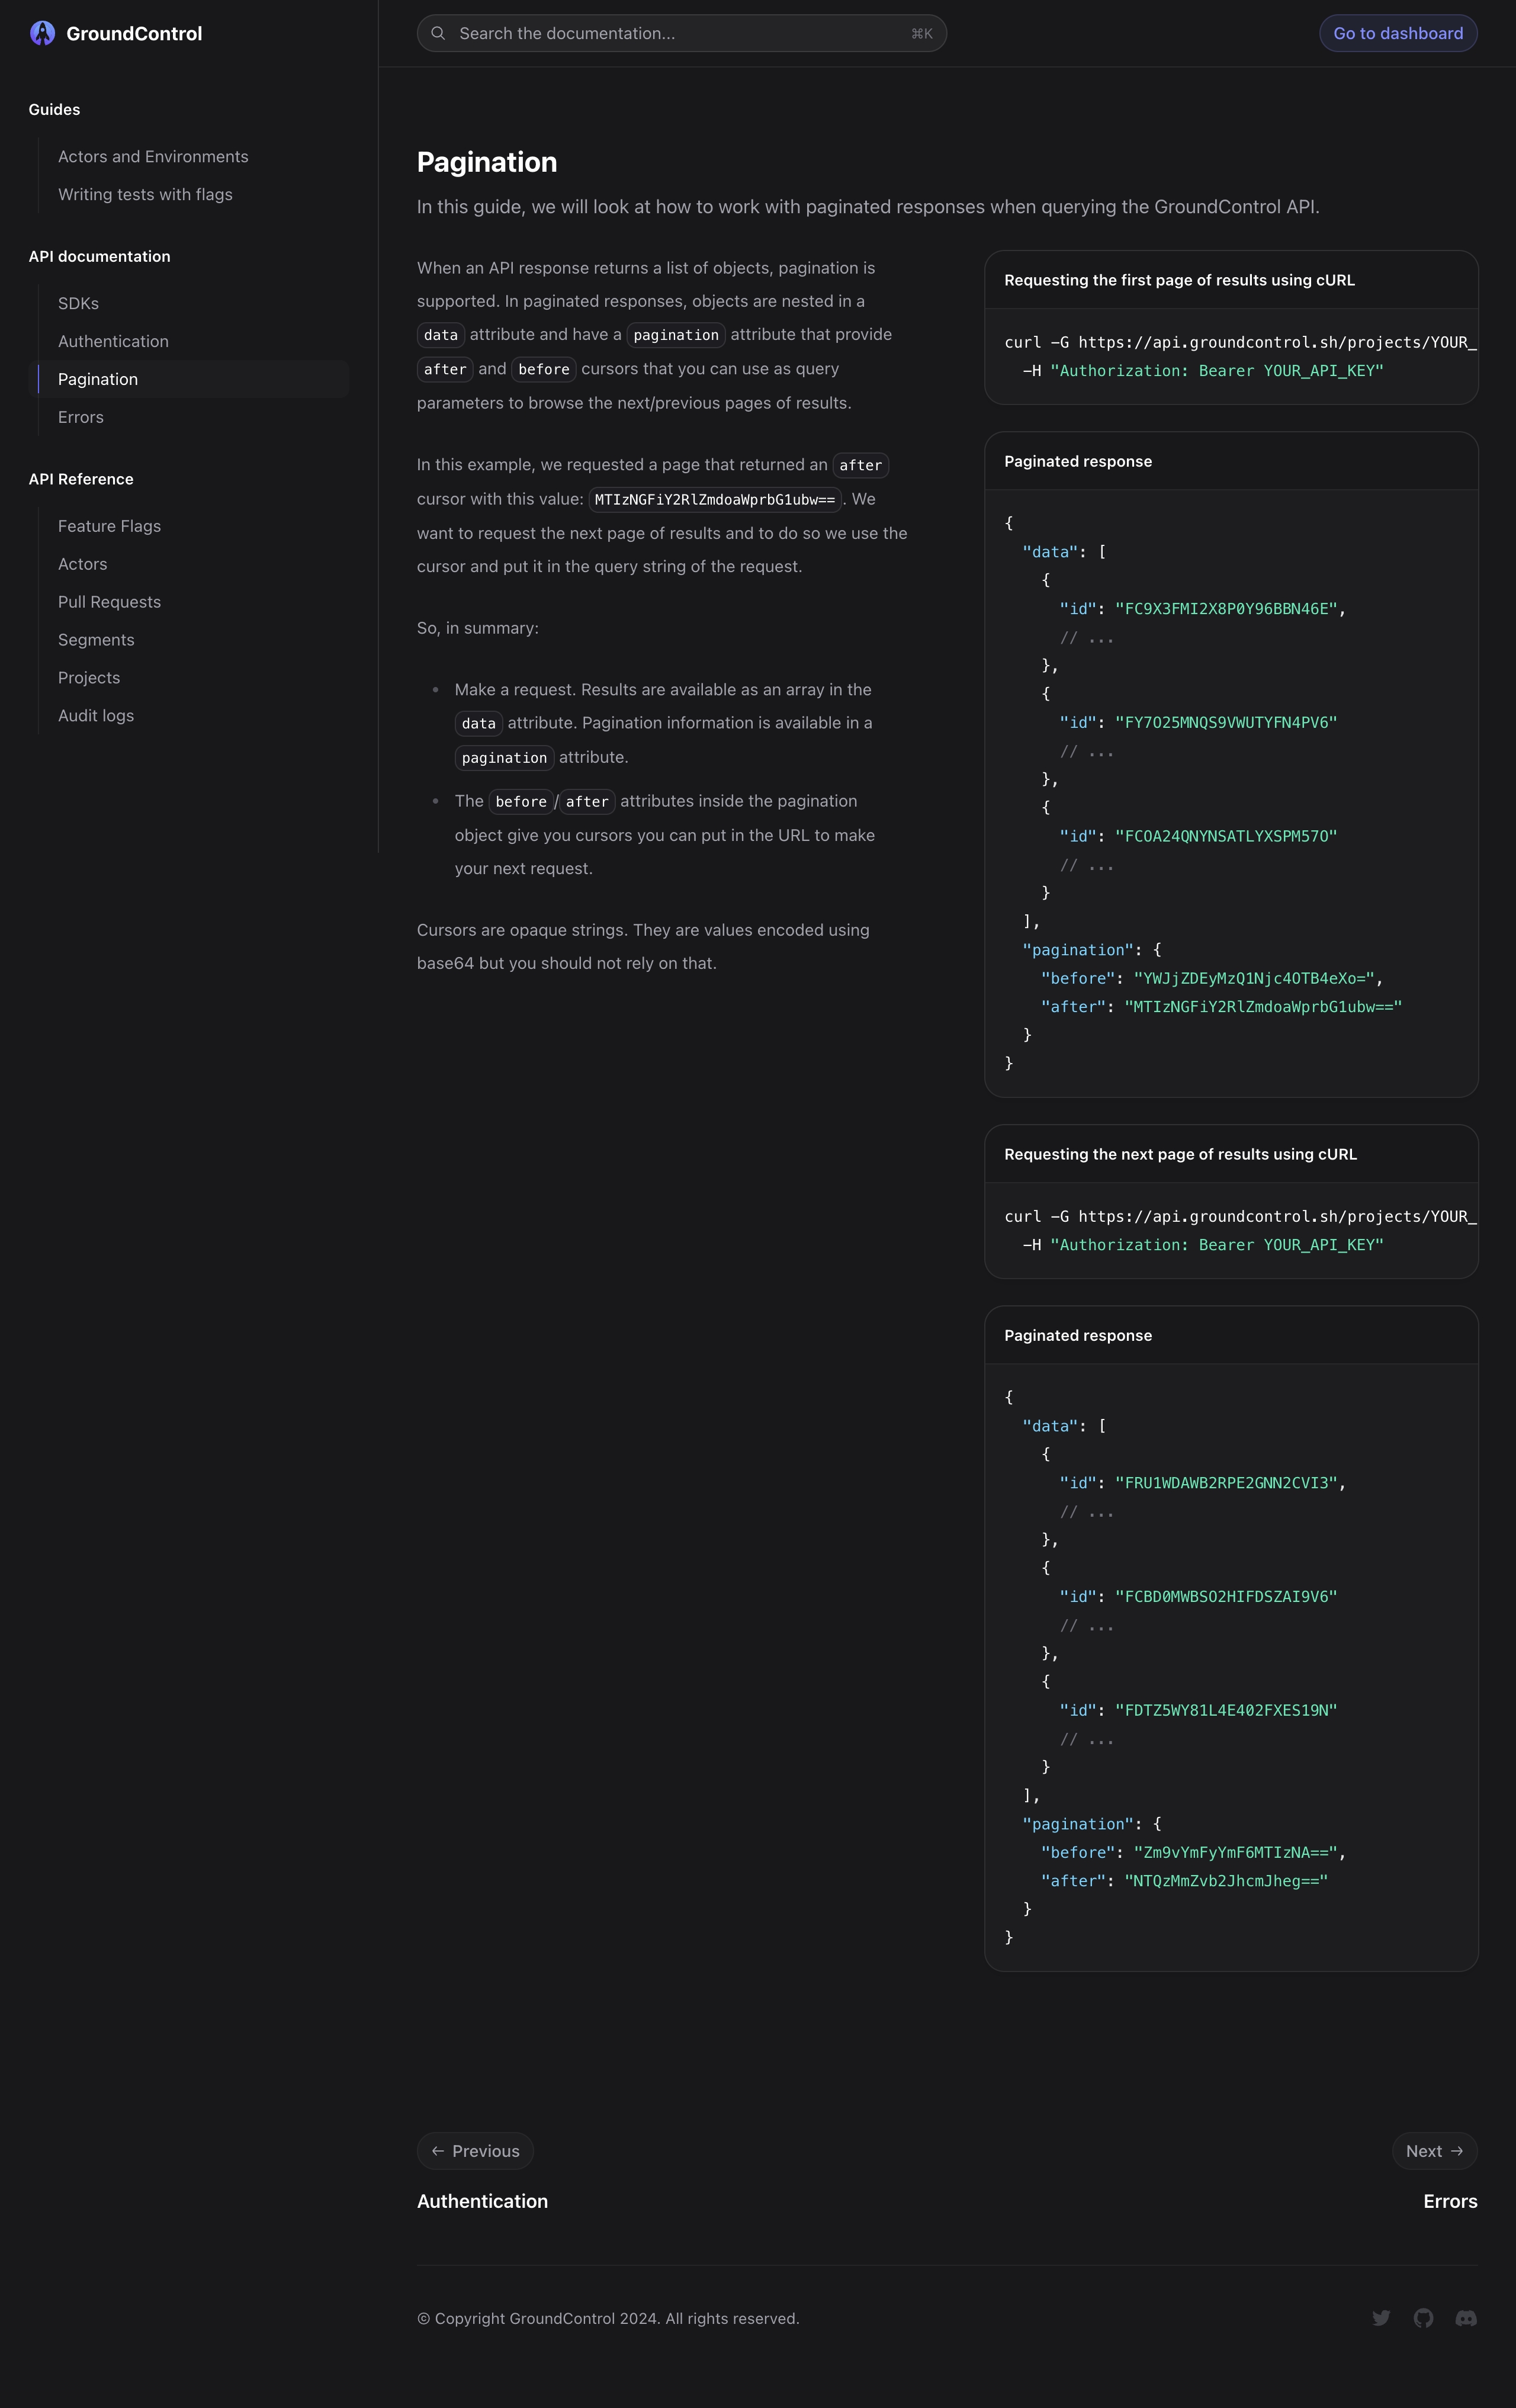Click Go to dashboard button

(x=1398, y=33)
